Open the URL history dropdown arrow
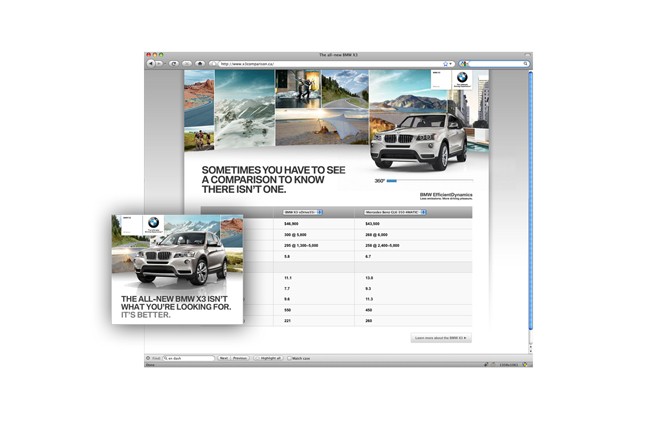 coord(451,64)
